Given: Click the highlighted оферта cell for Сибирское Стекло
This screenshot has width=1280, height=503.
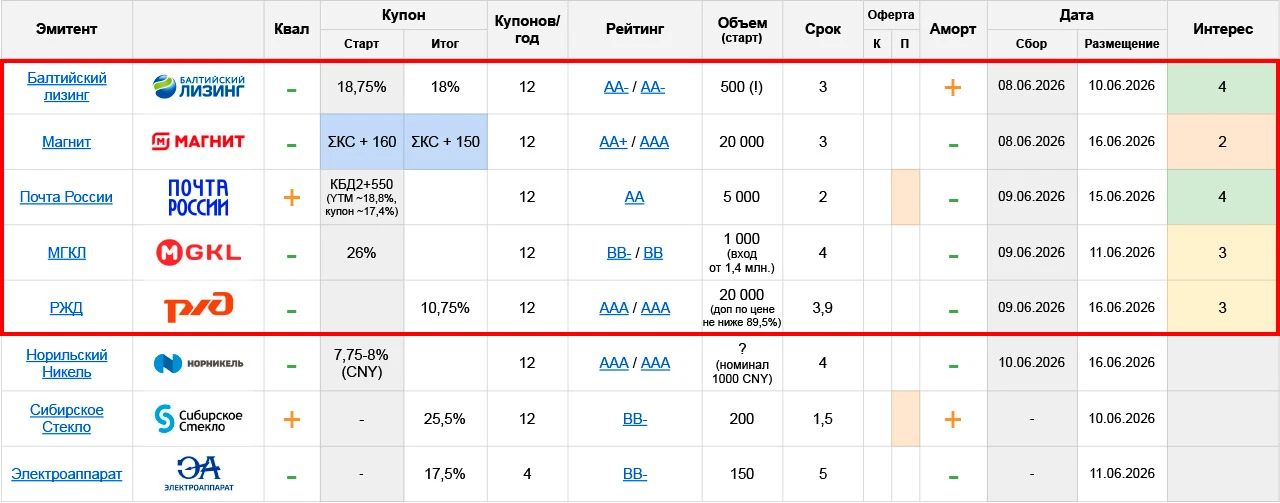Looking at the screenshot, I should 904,419.
